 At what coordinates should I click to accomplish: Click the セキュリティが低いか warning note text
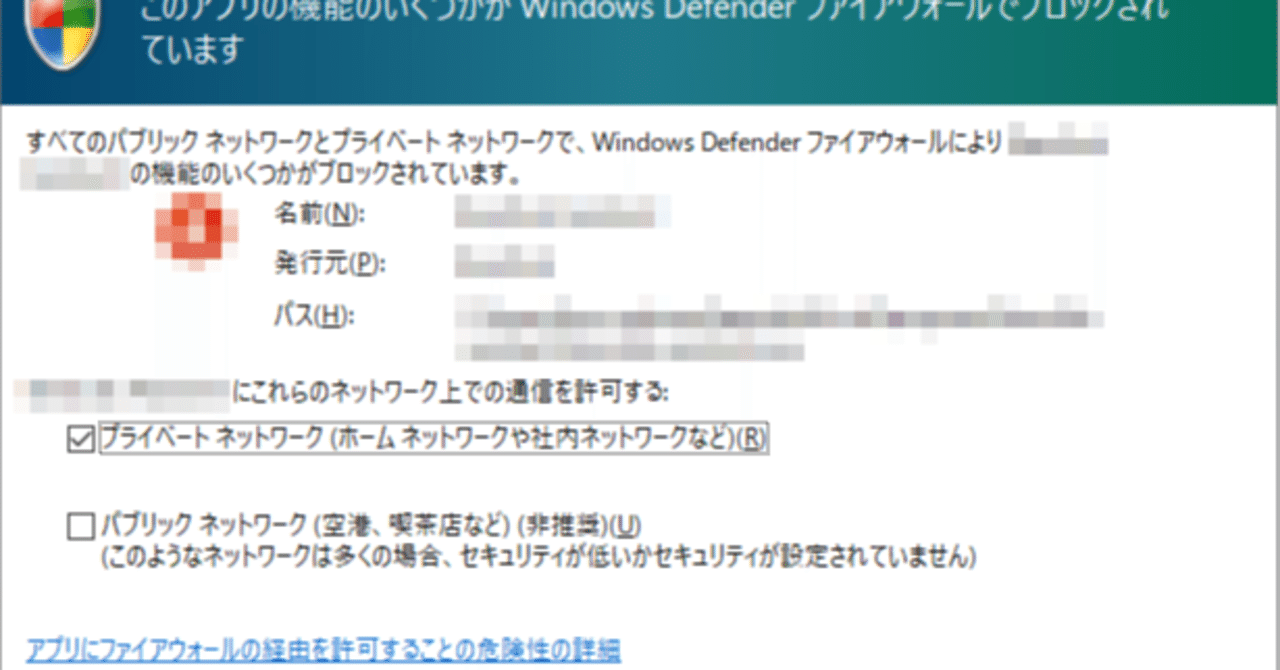(x=538, y=553)
